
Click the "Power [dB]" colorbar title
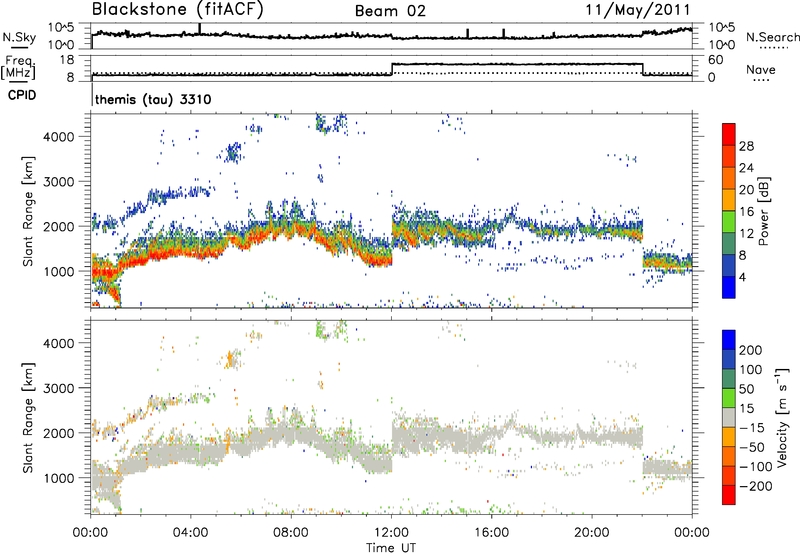pos(763,211)
